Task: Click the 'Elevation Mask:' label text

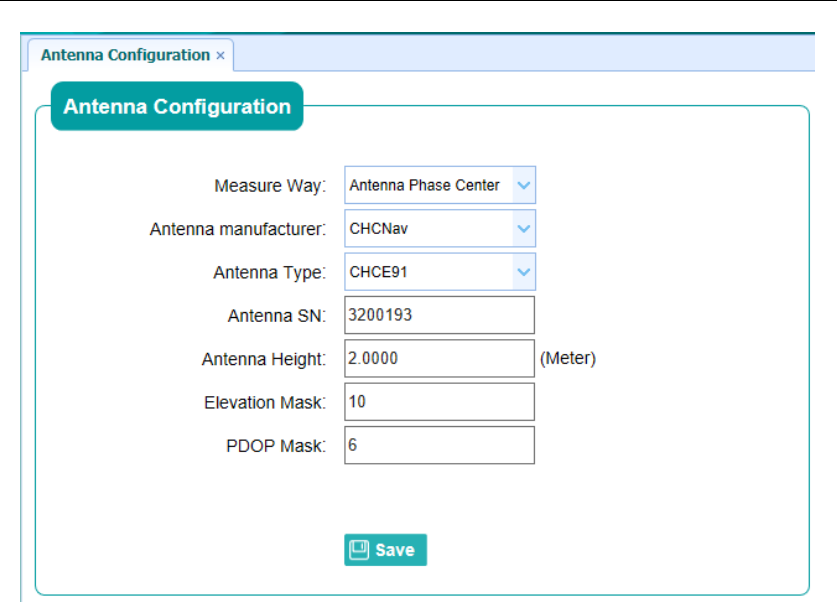Action: click(265, 403)
